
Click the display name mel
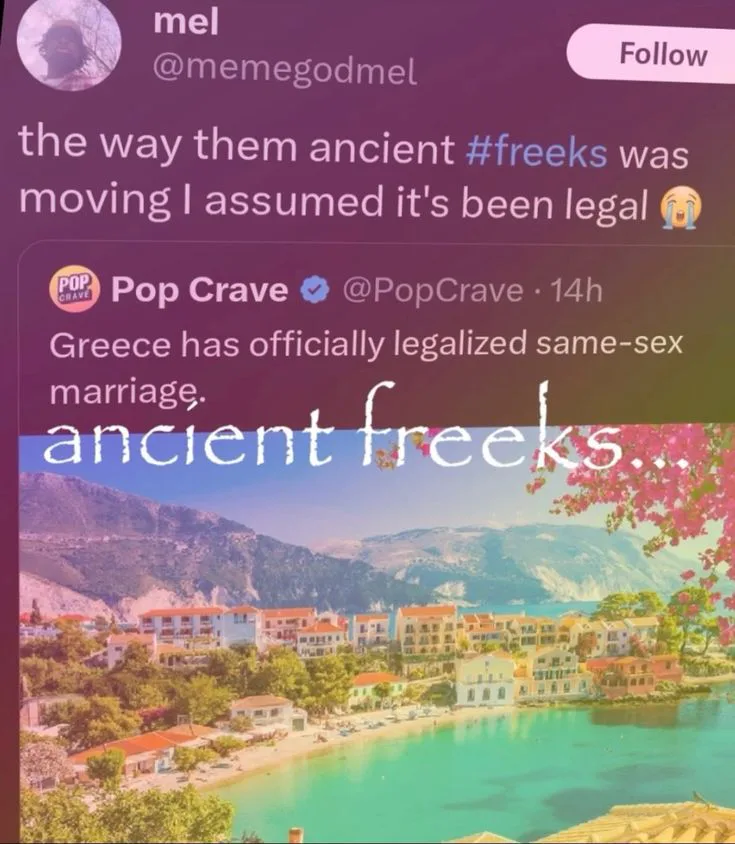click(186, 22)
